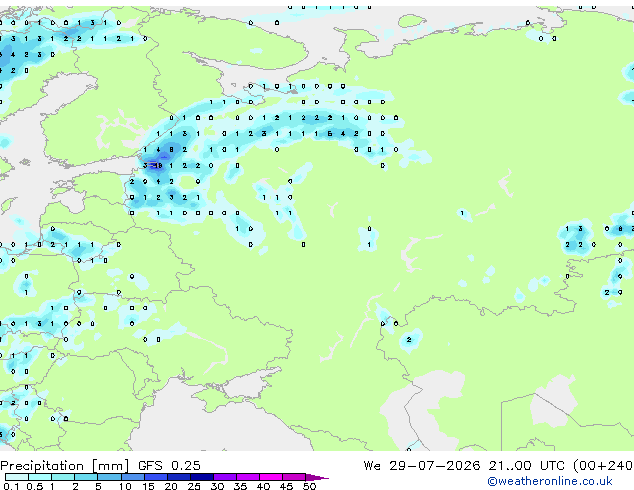Click the 'Precipitation [mm]' title text
The image size is (634, 490).
65,466
